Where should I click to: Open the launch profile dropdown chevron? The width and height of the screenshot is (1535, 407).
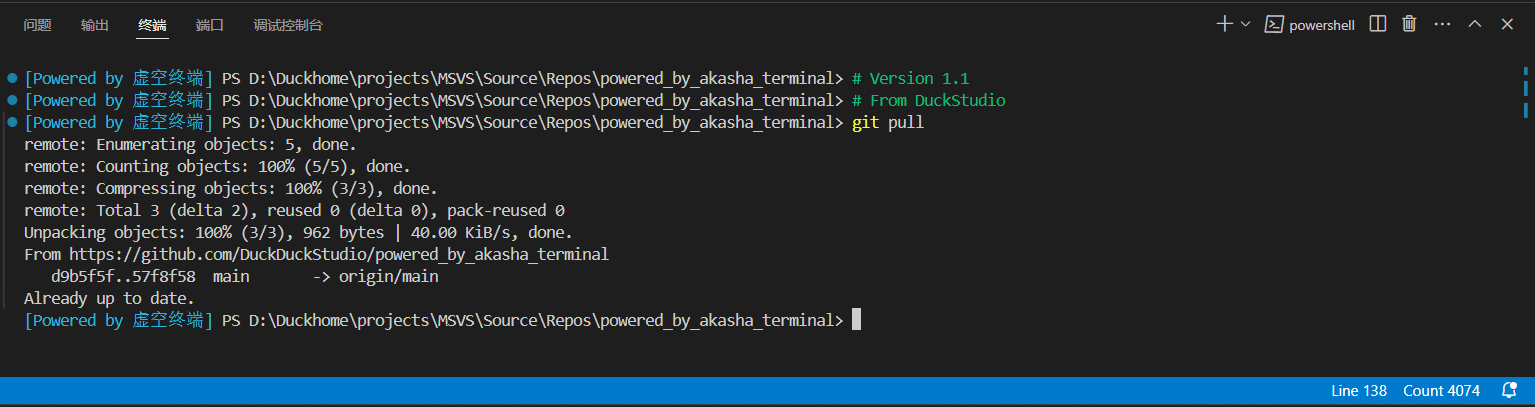click(x=1245, y=24)
